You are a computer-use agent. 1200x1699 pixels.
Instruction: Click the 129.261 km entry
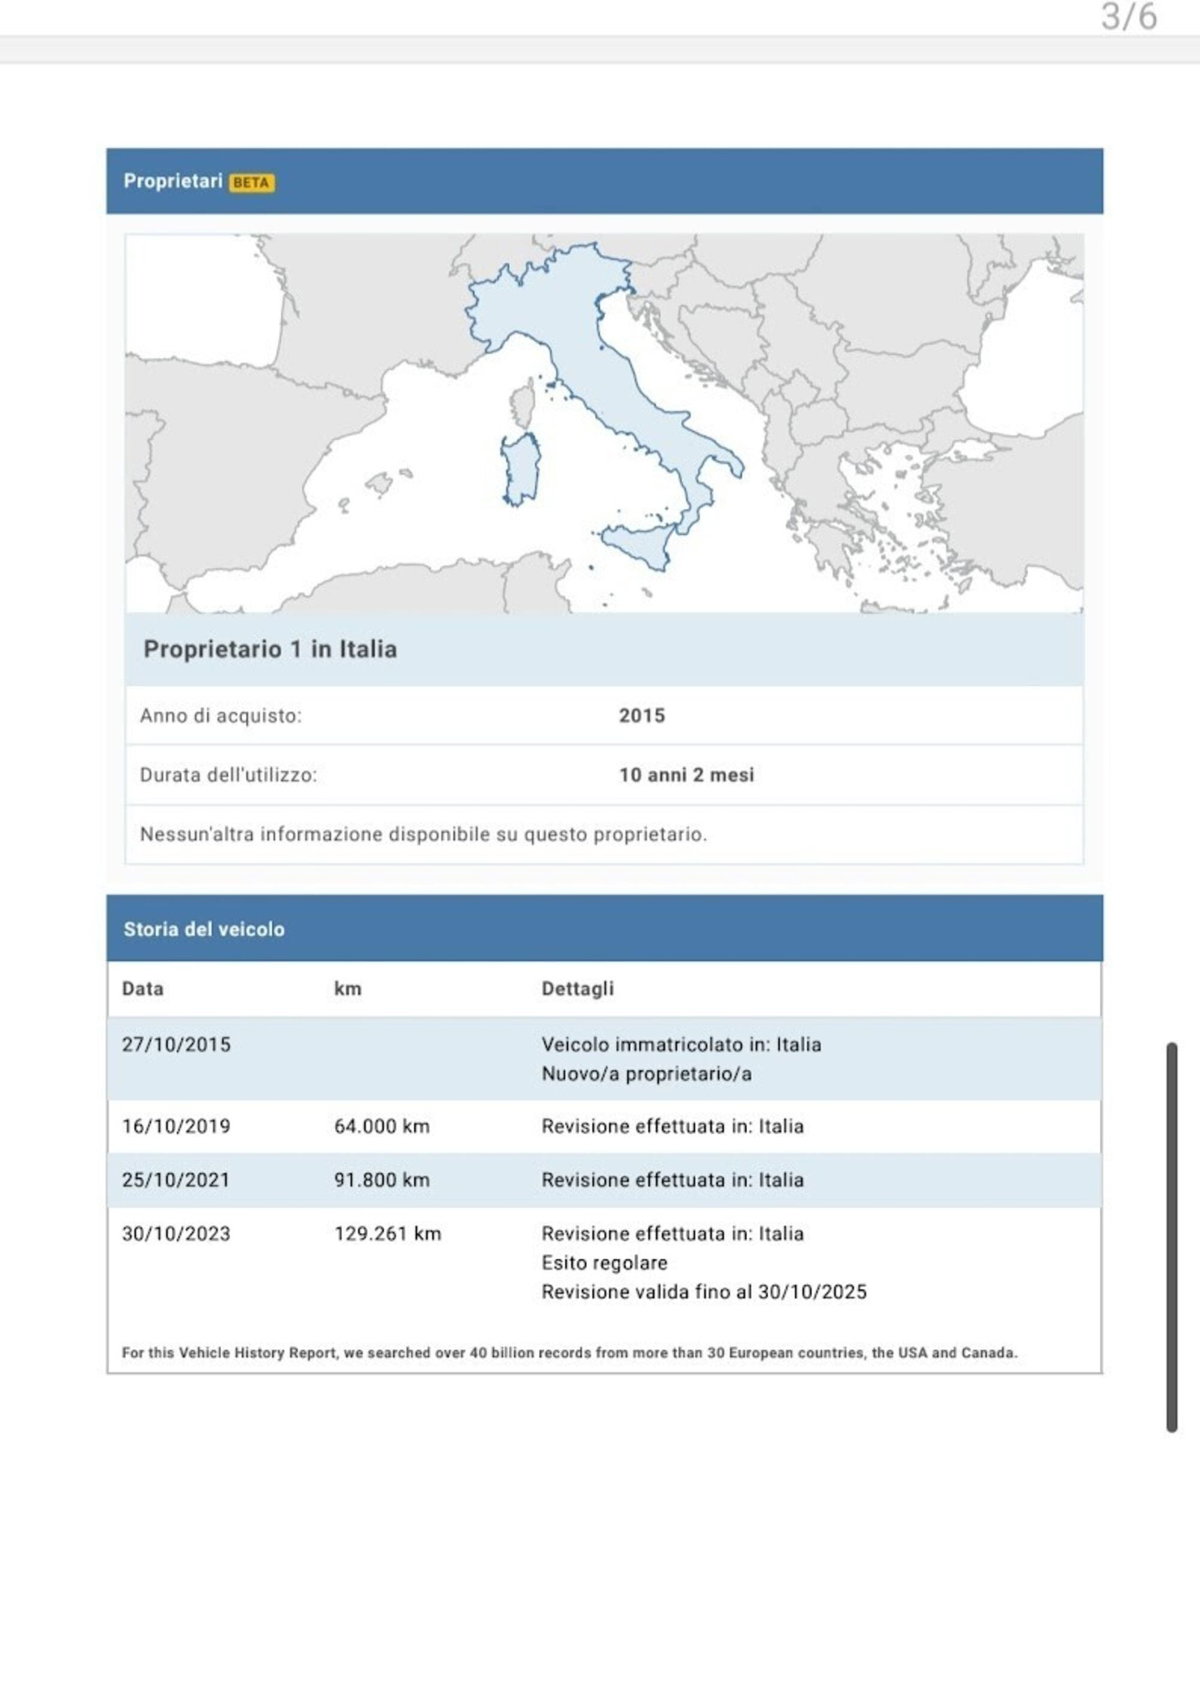click(387, 1233)
